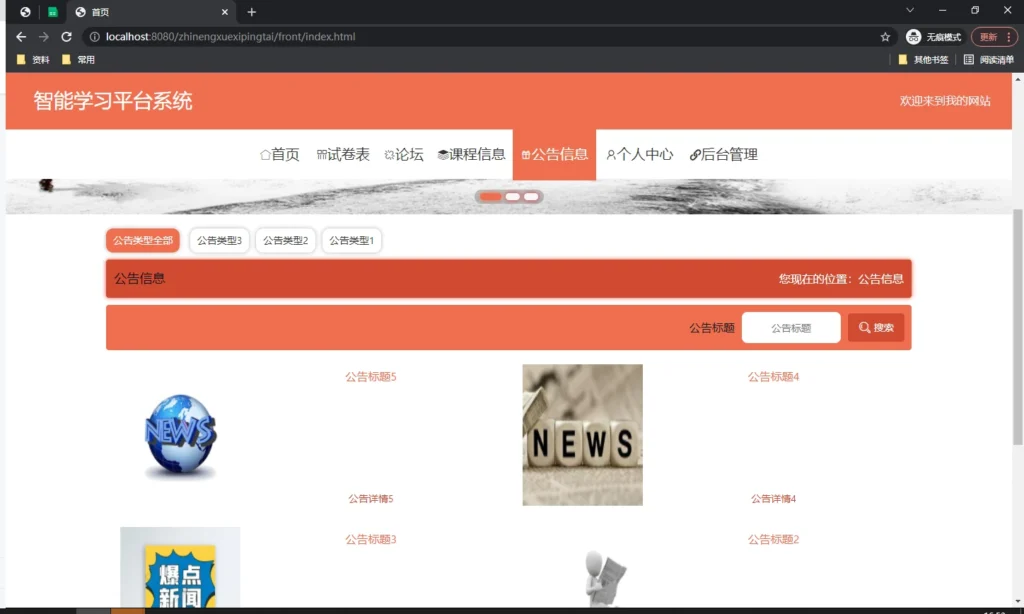Select the 个人中心 navigation menu item
This screenshot has height=614, width=1024.
(x=640, y=155)
